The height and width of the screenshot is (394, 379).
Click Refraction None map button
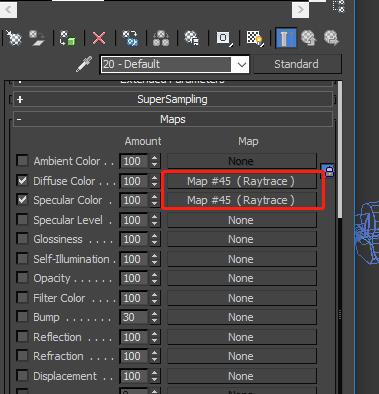point(241,356)
